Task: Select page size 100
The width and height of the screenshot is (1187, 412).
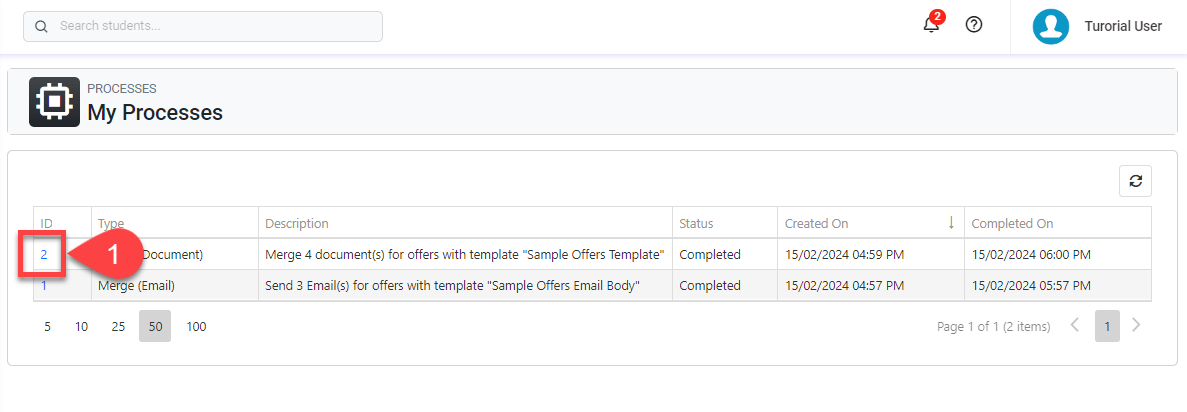Action: tap(196, 326)
